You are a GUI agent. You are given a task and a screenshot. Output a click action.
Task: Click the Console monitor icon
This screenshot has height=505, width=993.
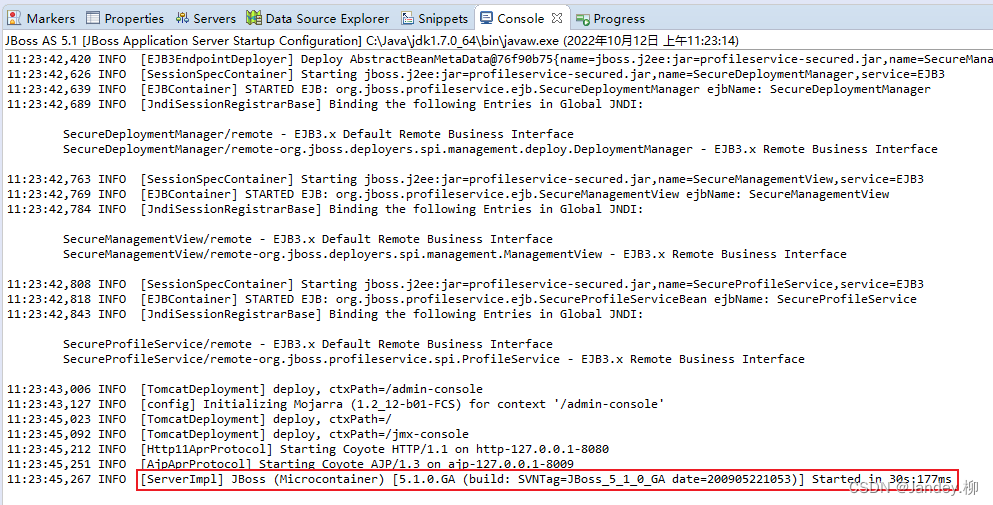click(486, 18)
